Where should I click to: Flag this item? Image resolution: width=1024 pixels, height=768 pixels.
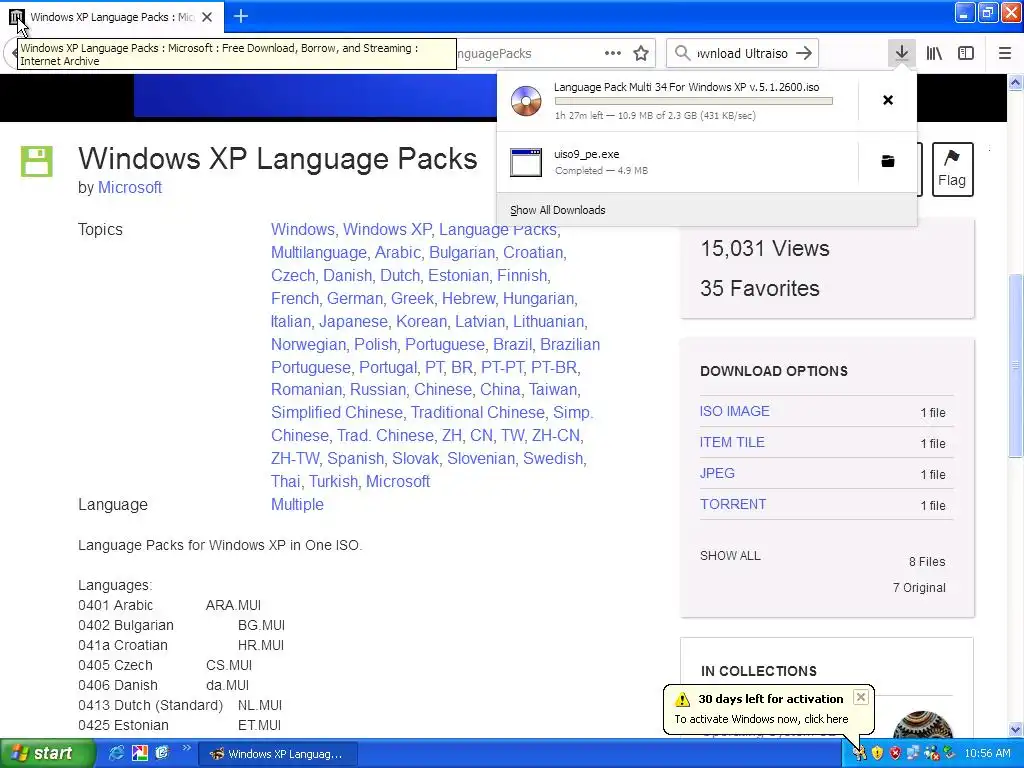[952, 169]
